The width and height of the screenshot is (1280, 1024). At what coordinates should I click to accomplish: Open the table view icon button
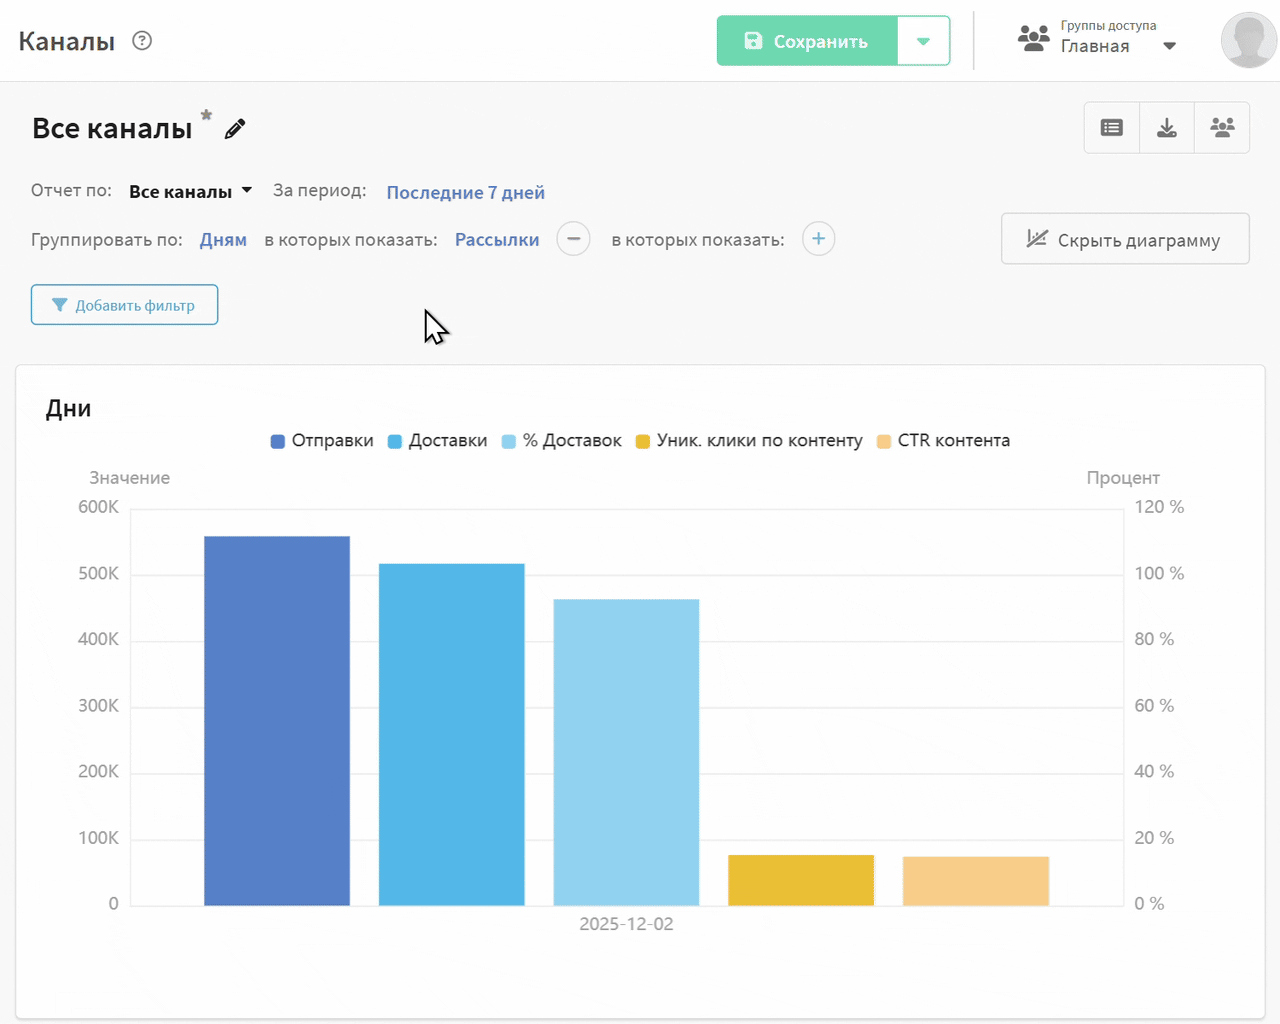(1111, 128)
